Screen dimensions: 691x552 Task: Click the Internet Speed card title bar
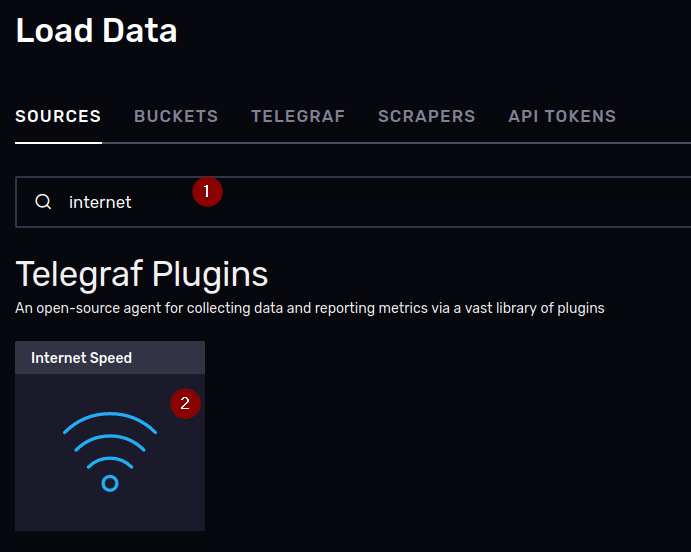110,357
